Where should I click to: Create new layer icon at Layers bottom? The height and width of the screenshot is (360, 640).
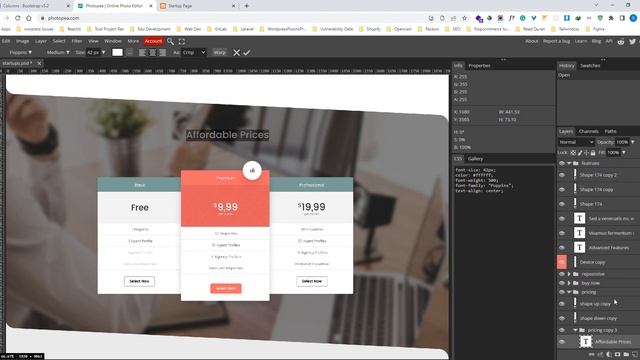(635, 355)
